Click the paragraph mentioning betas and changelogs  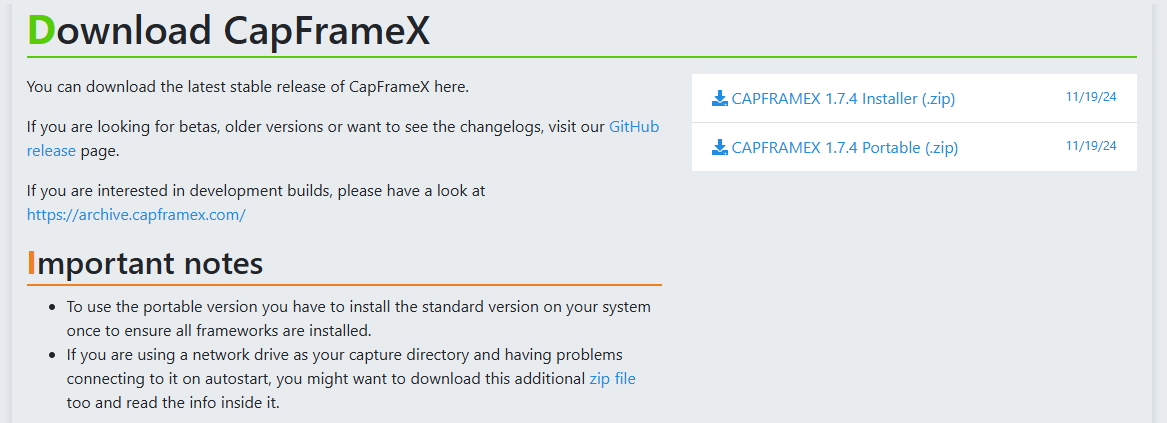[x=300, y=128]
